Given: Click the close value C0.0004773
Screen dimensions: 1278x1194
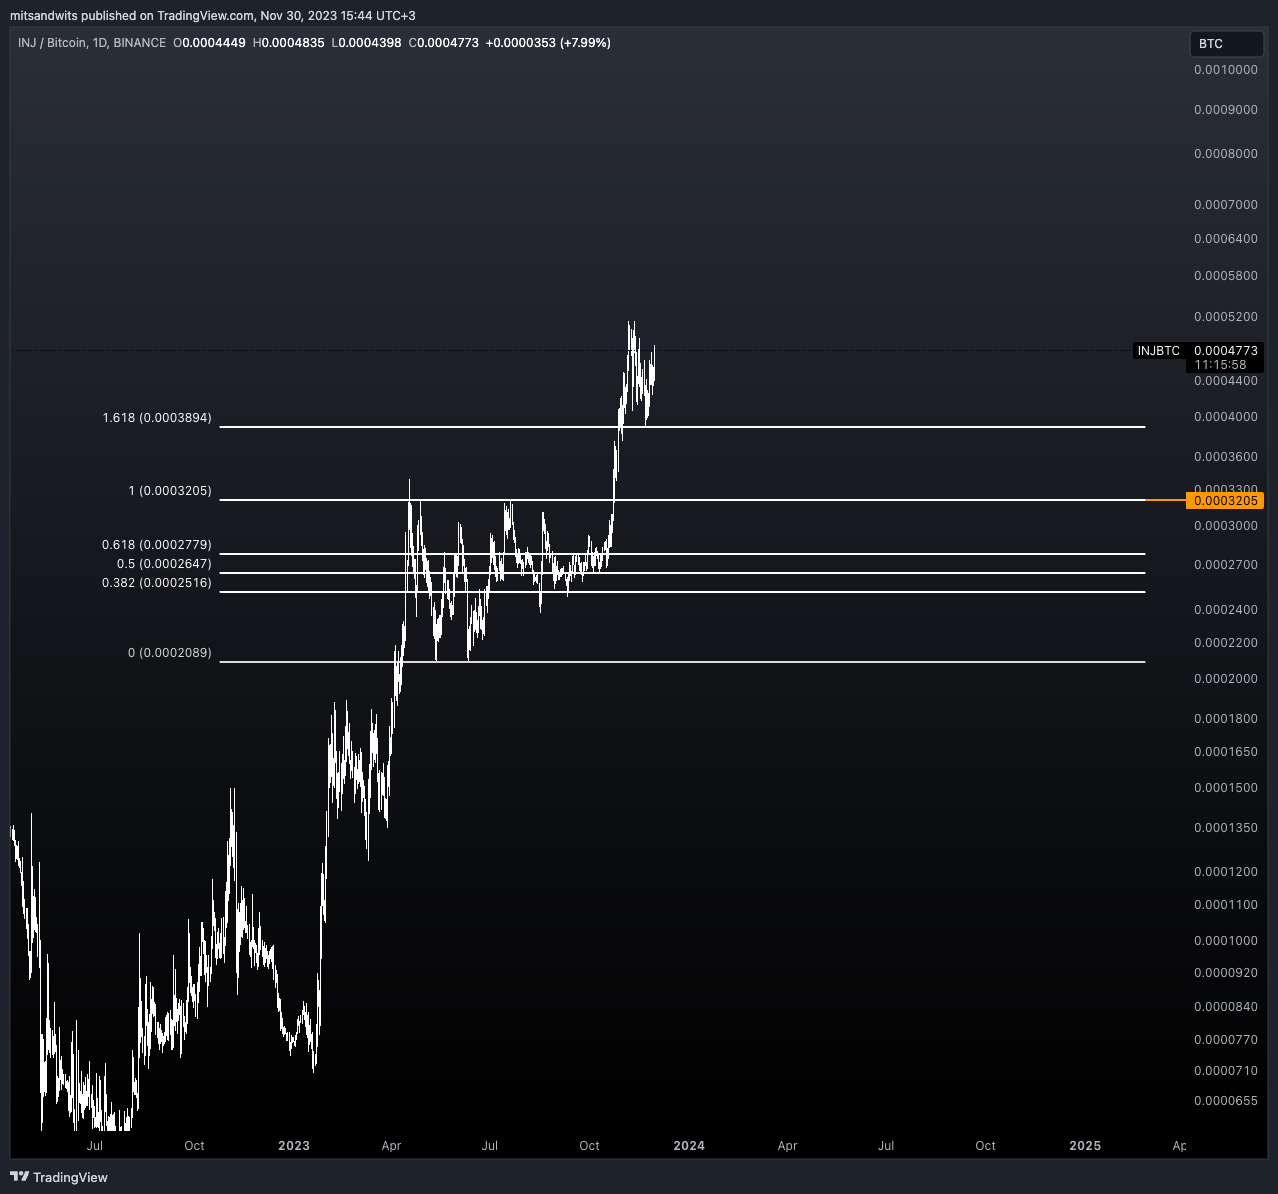Looking at the screenshot, I should pos(444,43).
